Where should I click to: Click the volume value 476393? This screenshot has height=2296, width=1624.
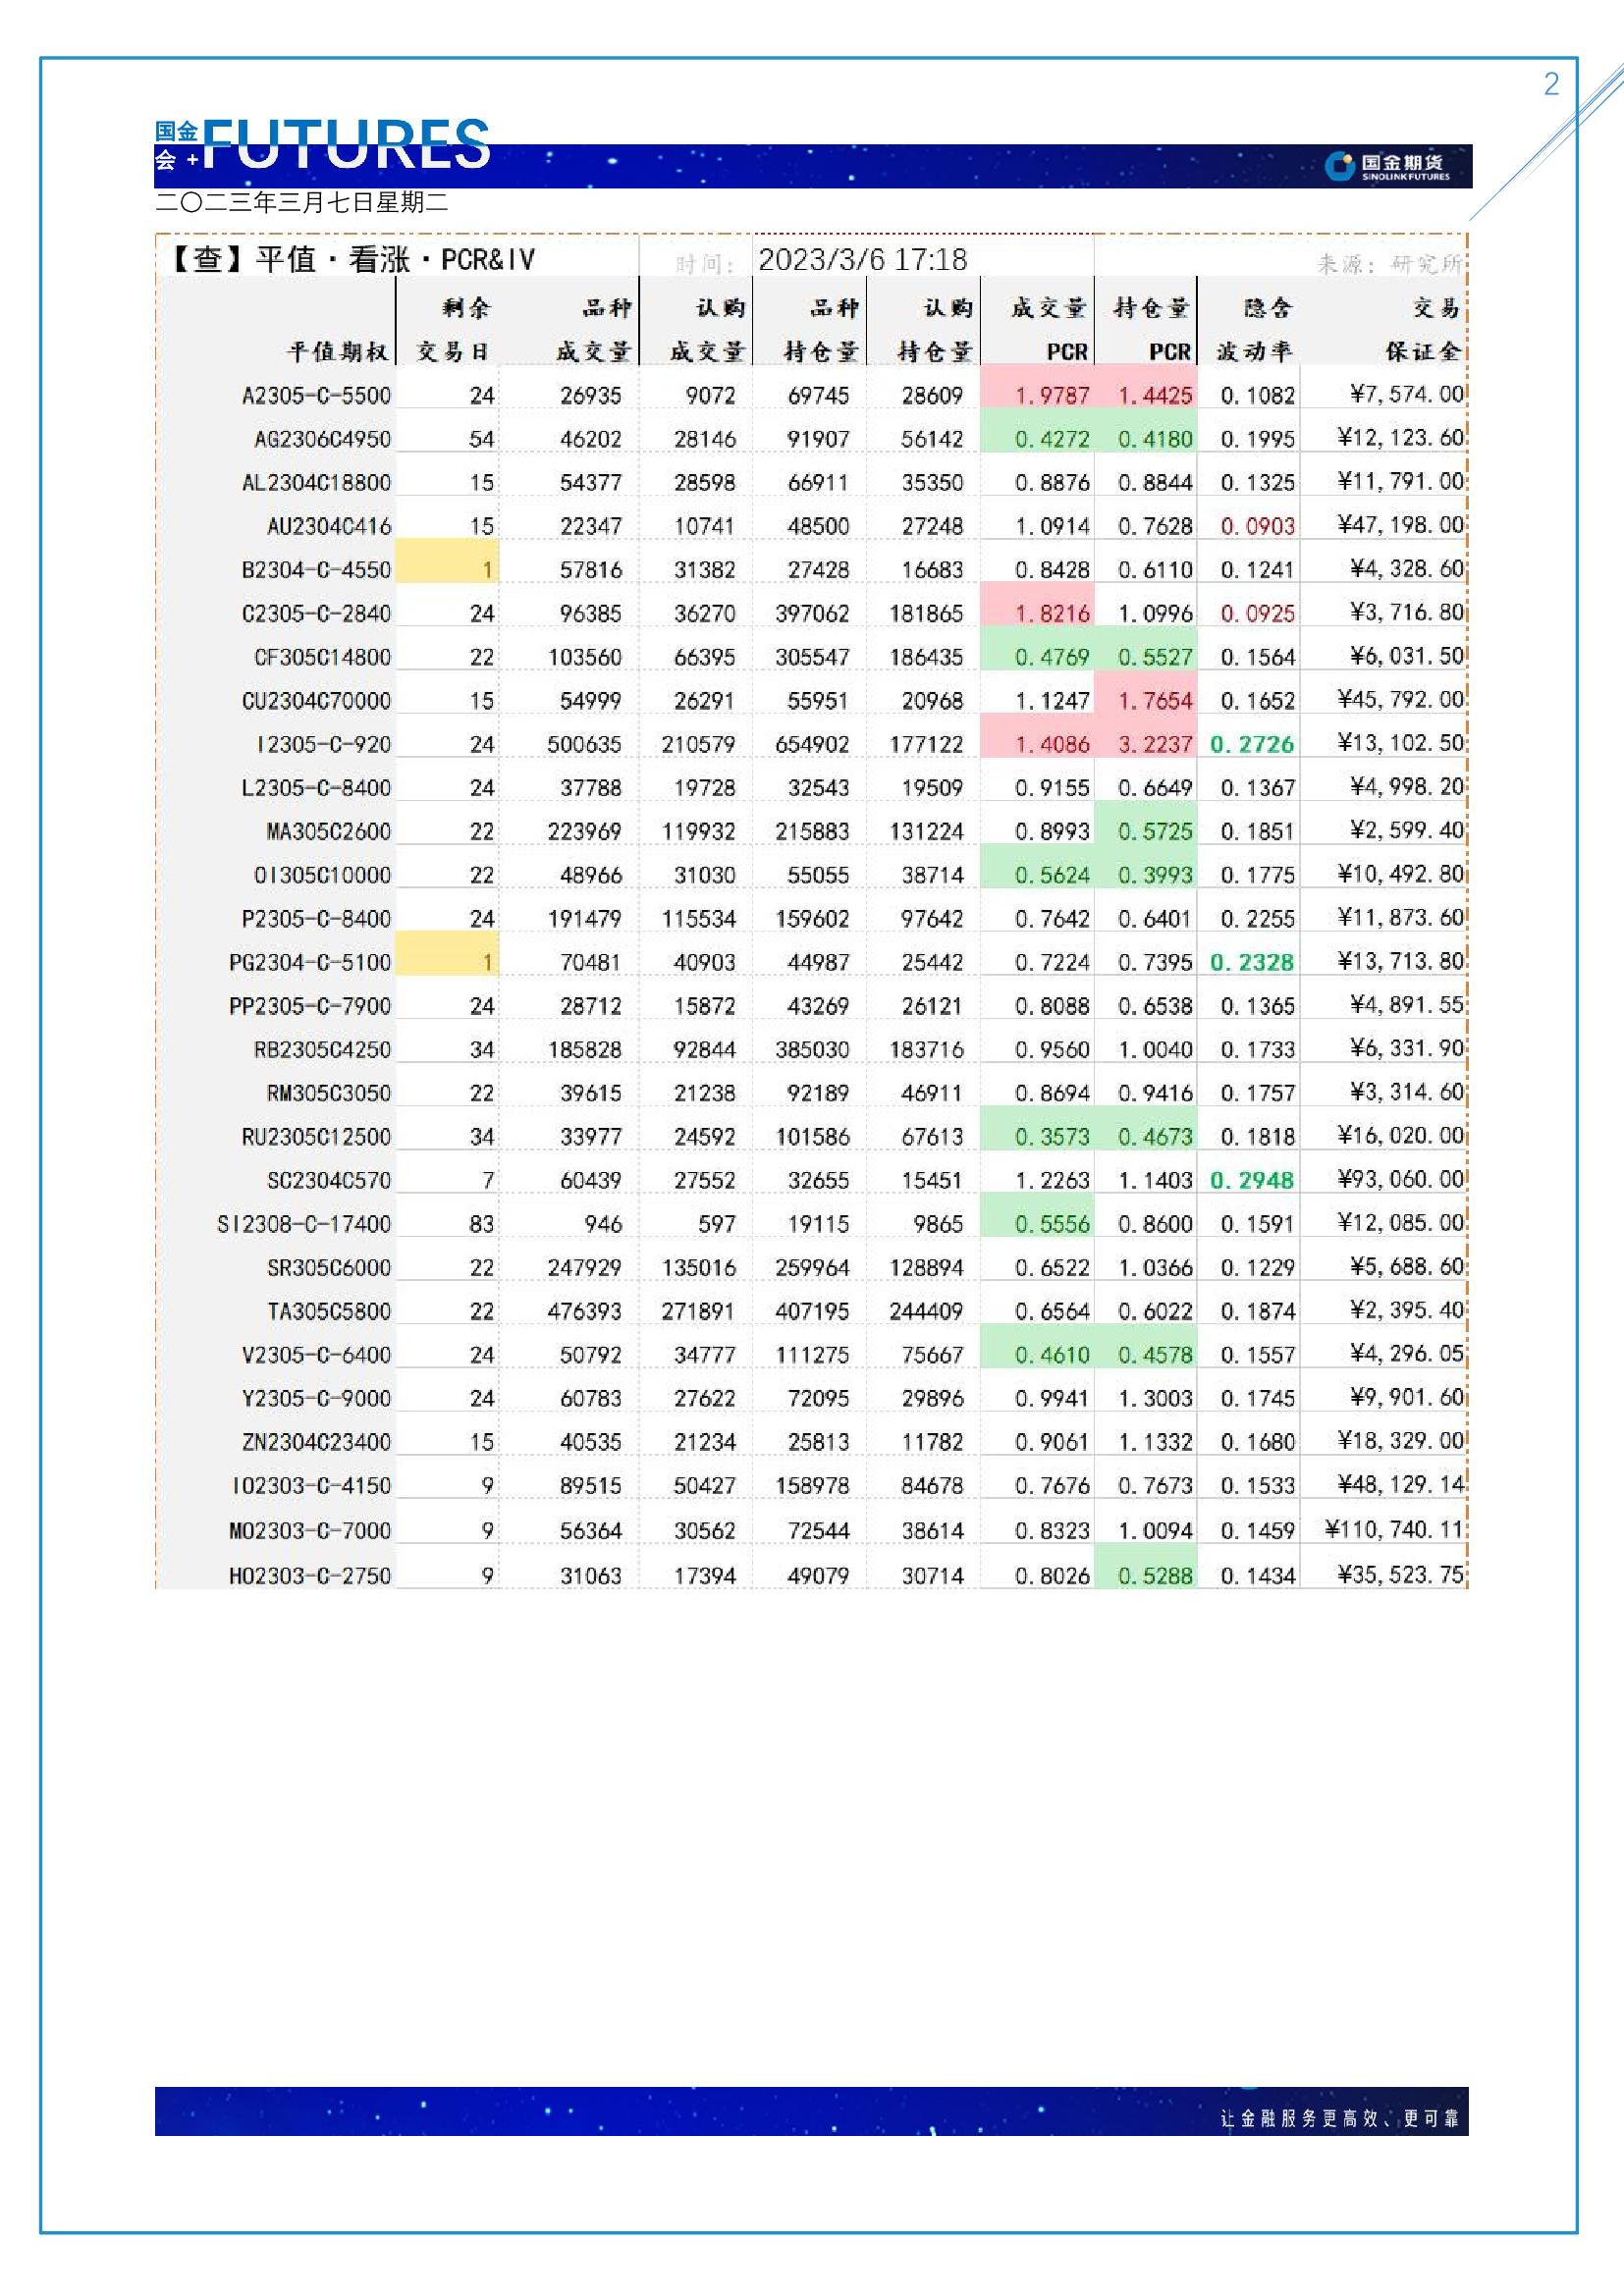point(584,1311)
